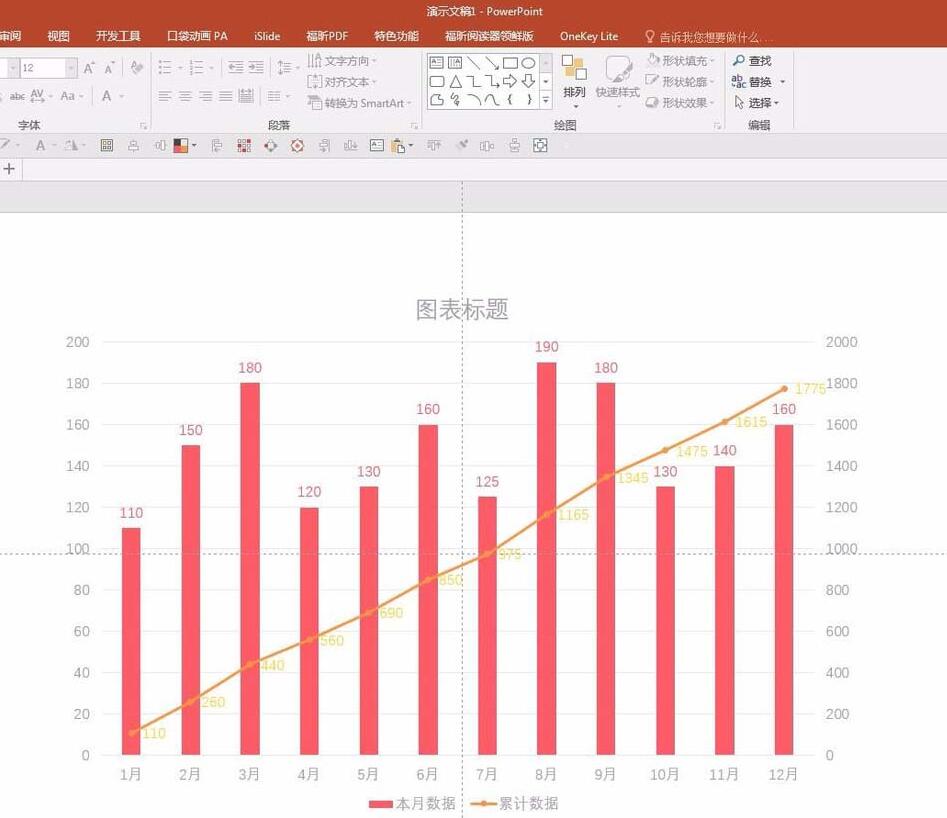Switch to the iSlide ribbon tab
This screenshot has height=818, width=947.
tap(266, 35)
